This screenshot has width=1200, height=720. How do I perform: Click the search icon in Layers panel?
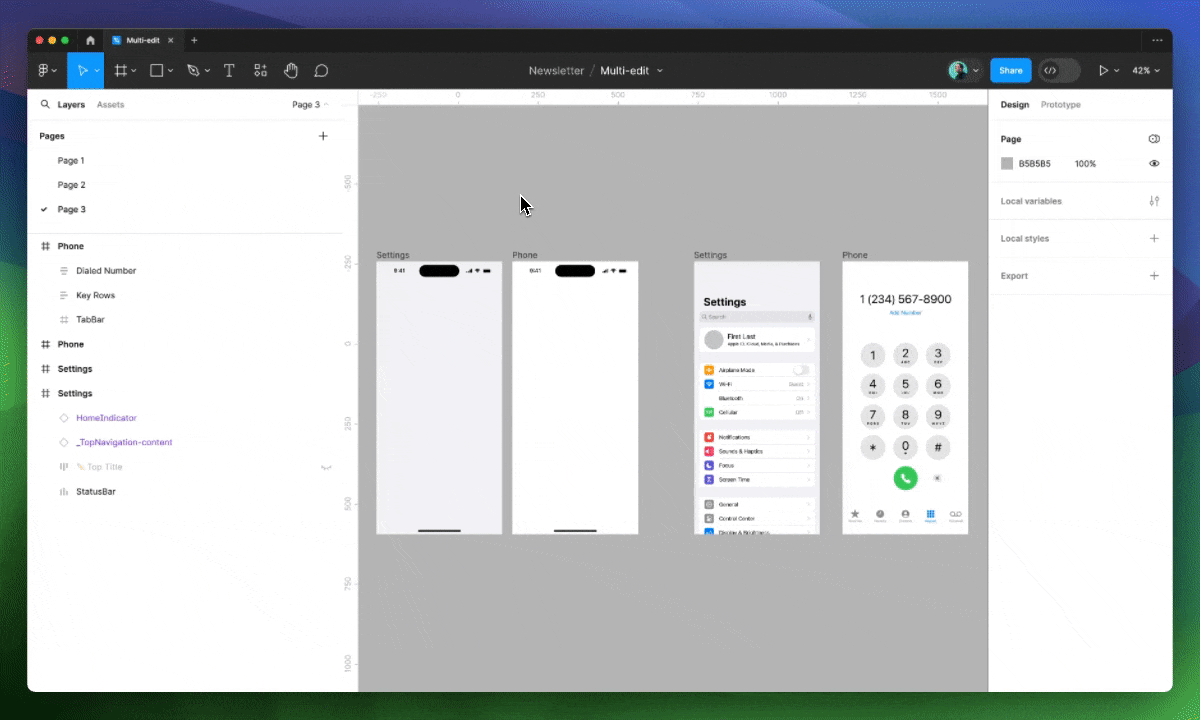45,104
